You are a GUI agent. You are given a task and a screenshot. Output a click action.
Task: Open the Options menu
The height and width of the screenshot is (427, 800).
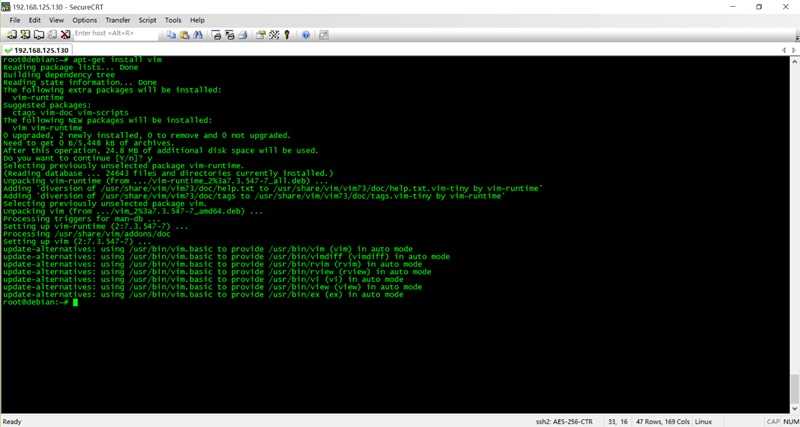point(85,20)
